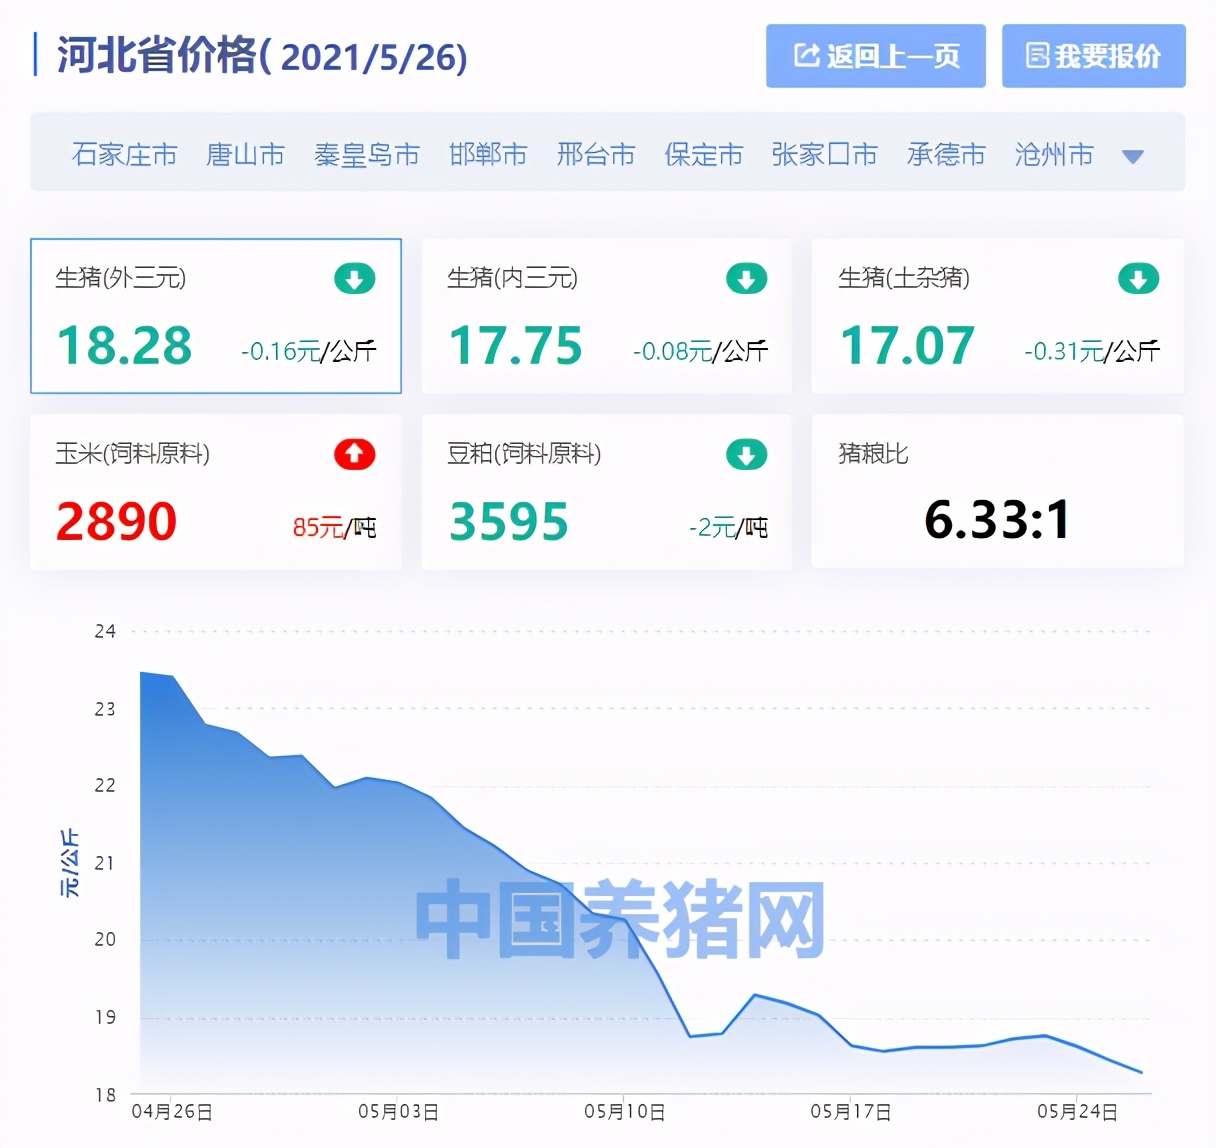Open the 生猪(外三元) price card
The width and height of the screenshot is (1216, 1148).
(216, 316)
